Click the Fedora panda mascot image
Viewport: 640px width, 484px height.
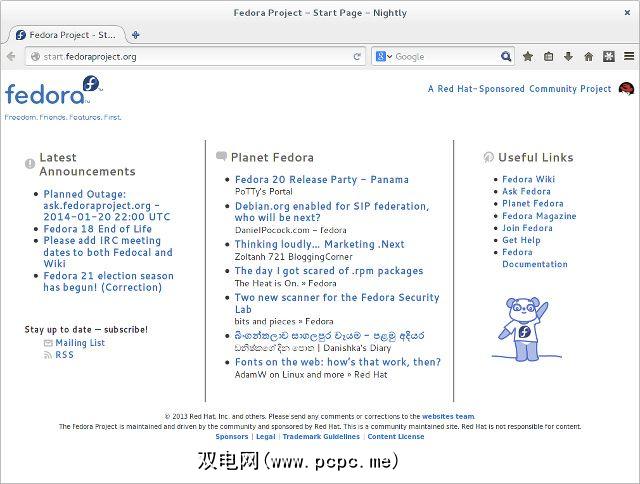(x=525, y=329)
